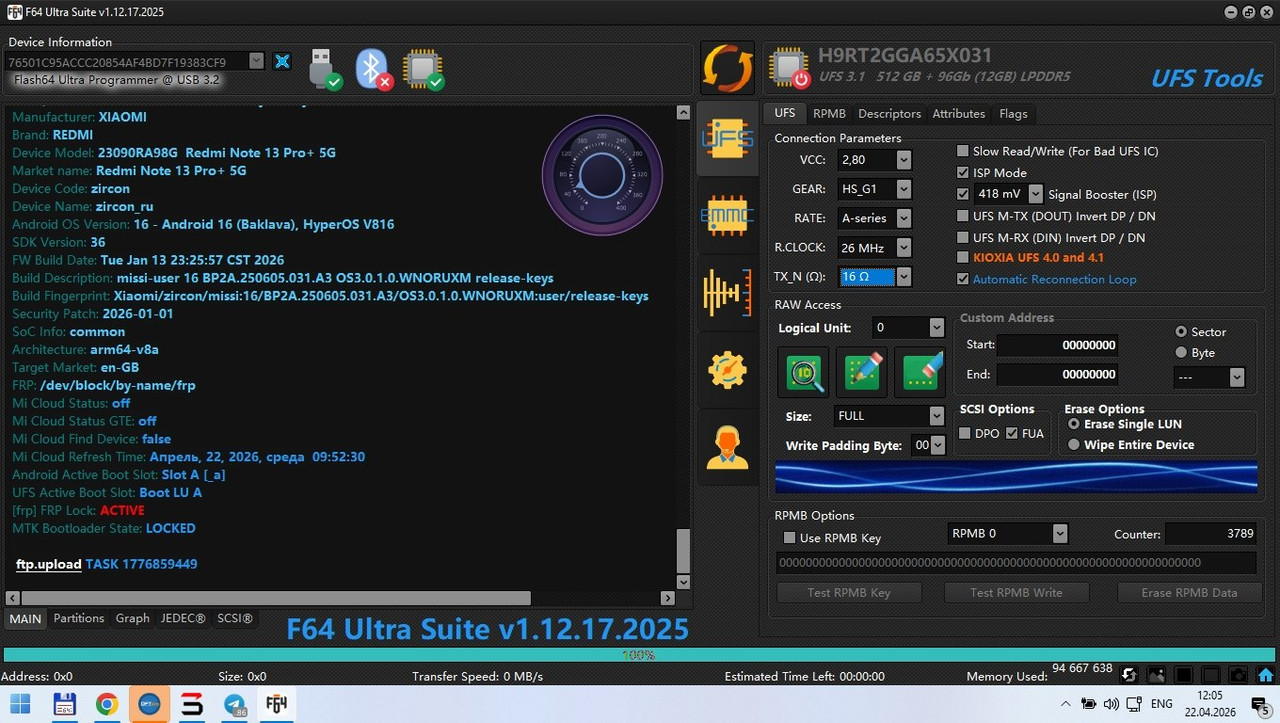
Task: Switch to the JEDEC® tab
Action: click(183, 619)
